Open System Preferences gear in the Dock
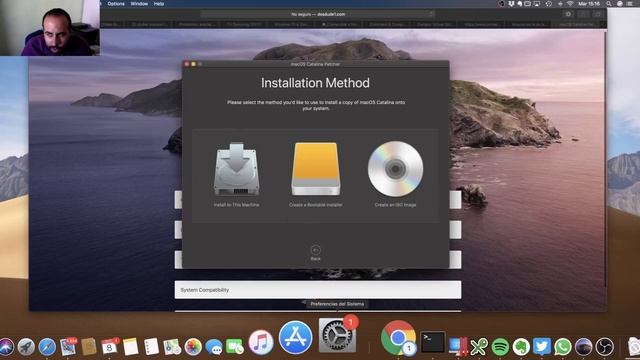640x360 pixels. (x=337, y=336)
